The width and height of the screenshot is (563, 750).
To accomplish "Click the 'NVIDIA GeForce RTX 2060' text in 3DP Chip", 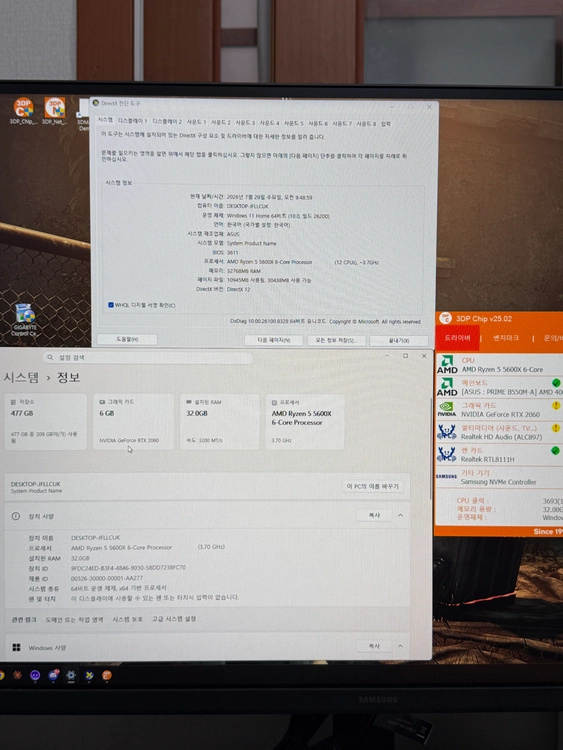I will click(500, 415).
